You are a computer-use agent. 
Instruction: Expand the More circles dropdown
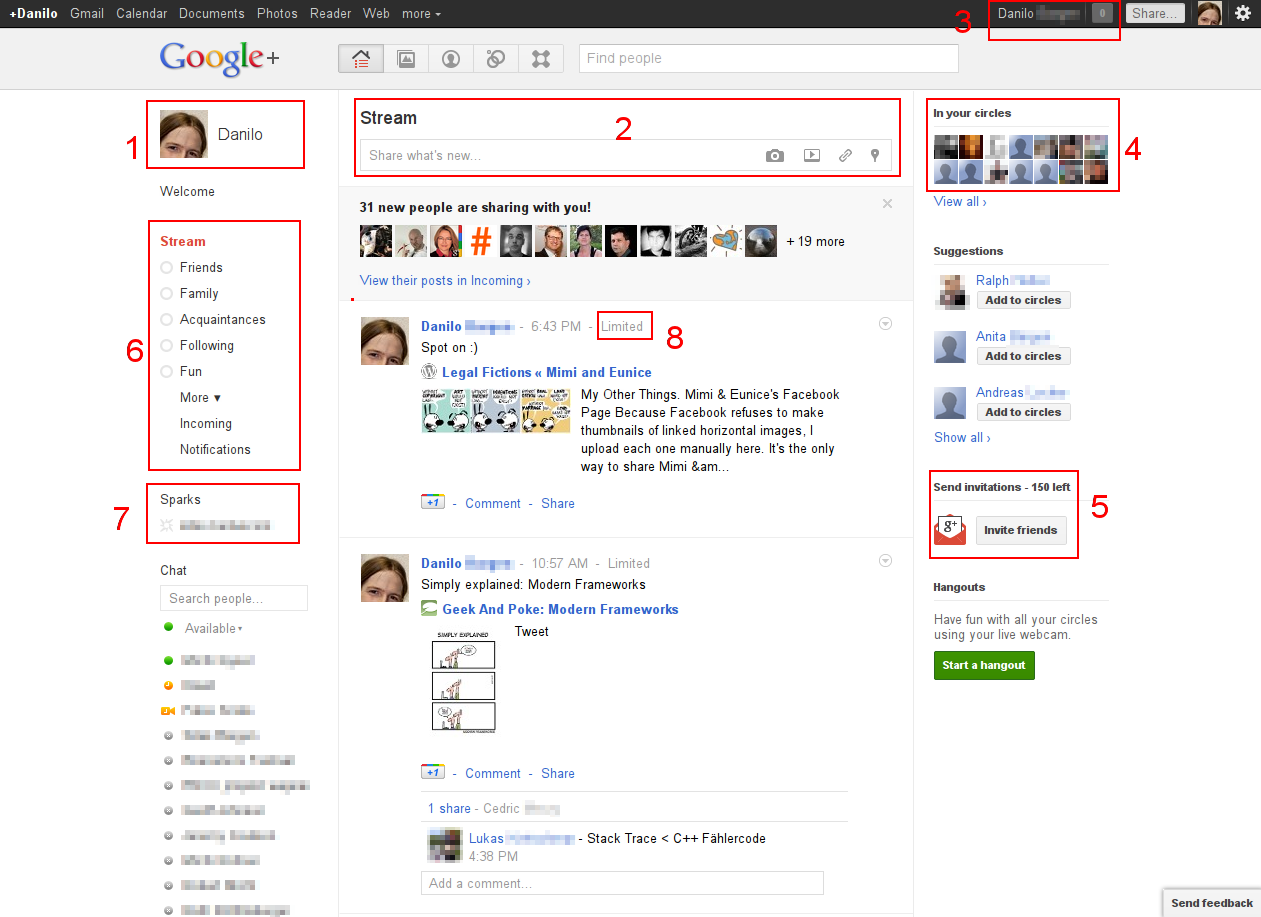pos(201,397)
